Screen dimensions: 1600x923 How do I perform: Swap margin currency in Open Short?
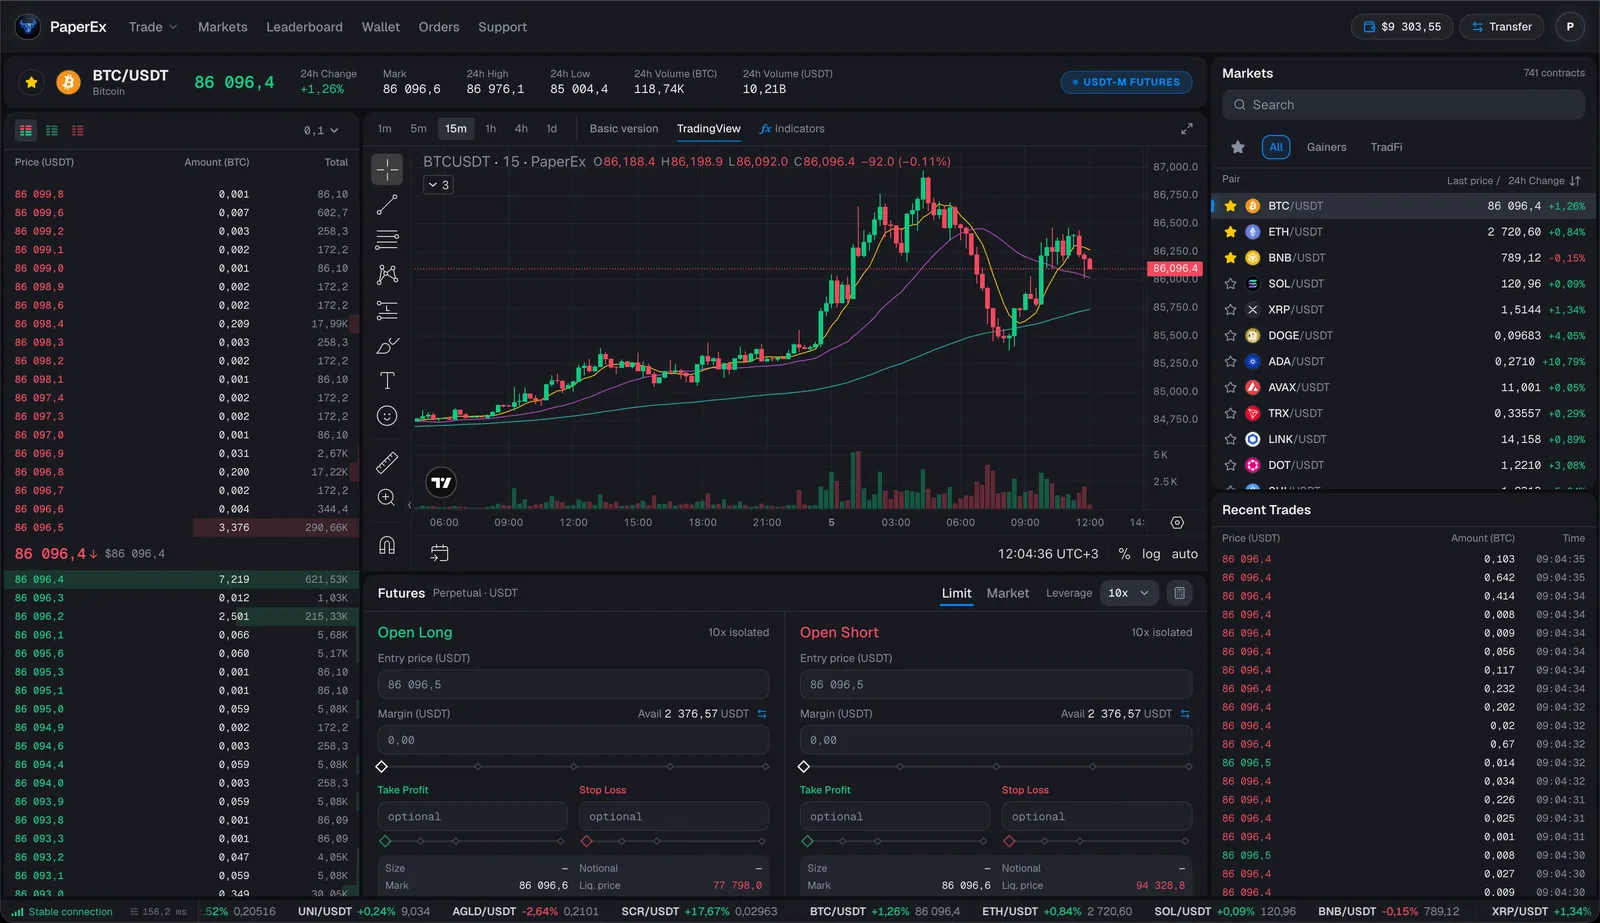click(1185, 714)
